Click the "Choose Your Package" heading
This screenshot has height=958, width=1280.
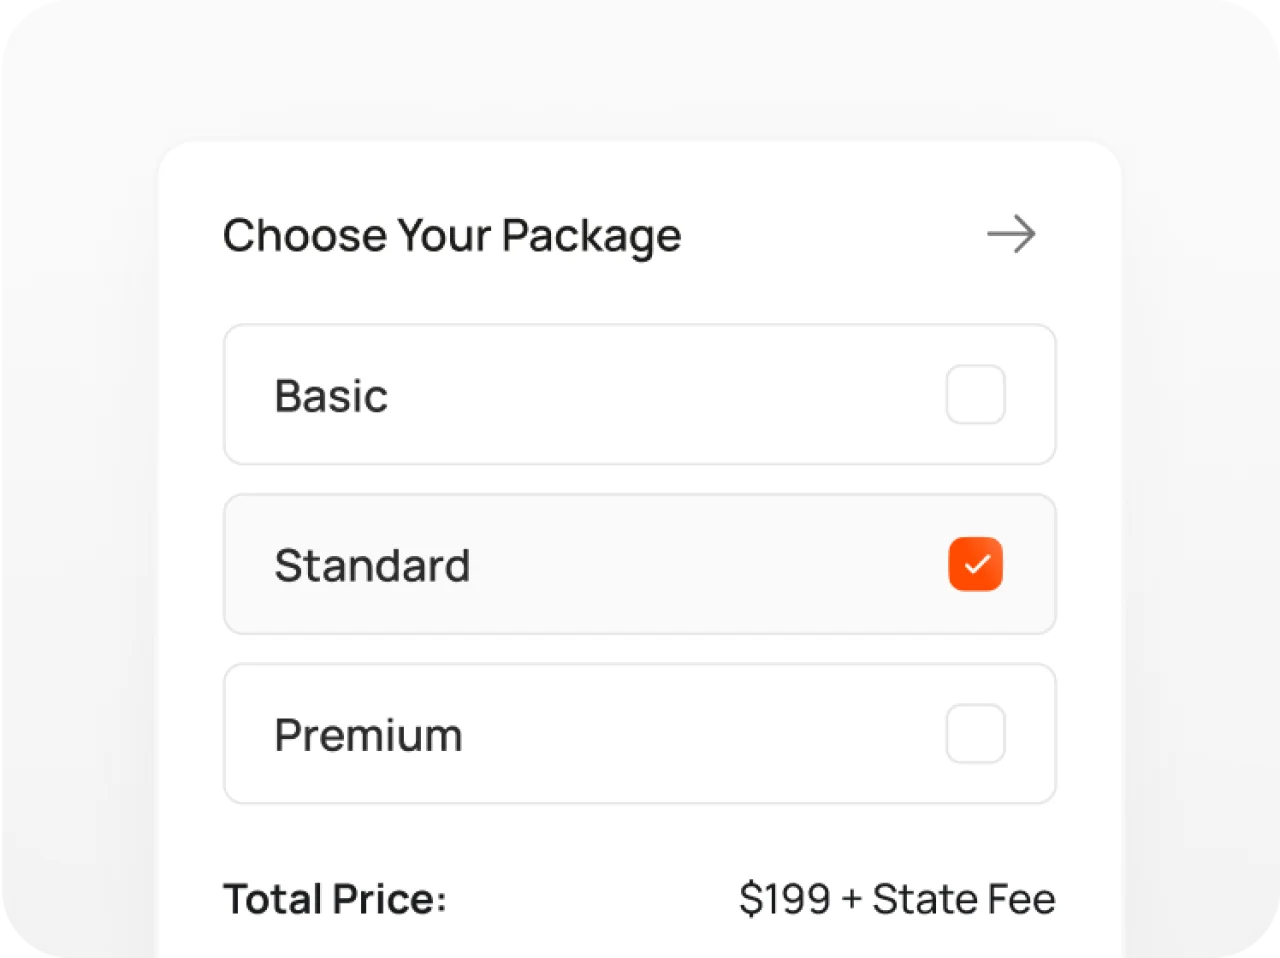point(452,236)
